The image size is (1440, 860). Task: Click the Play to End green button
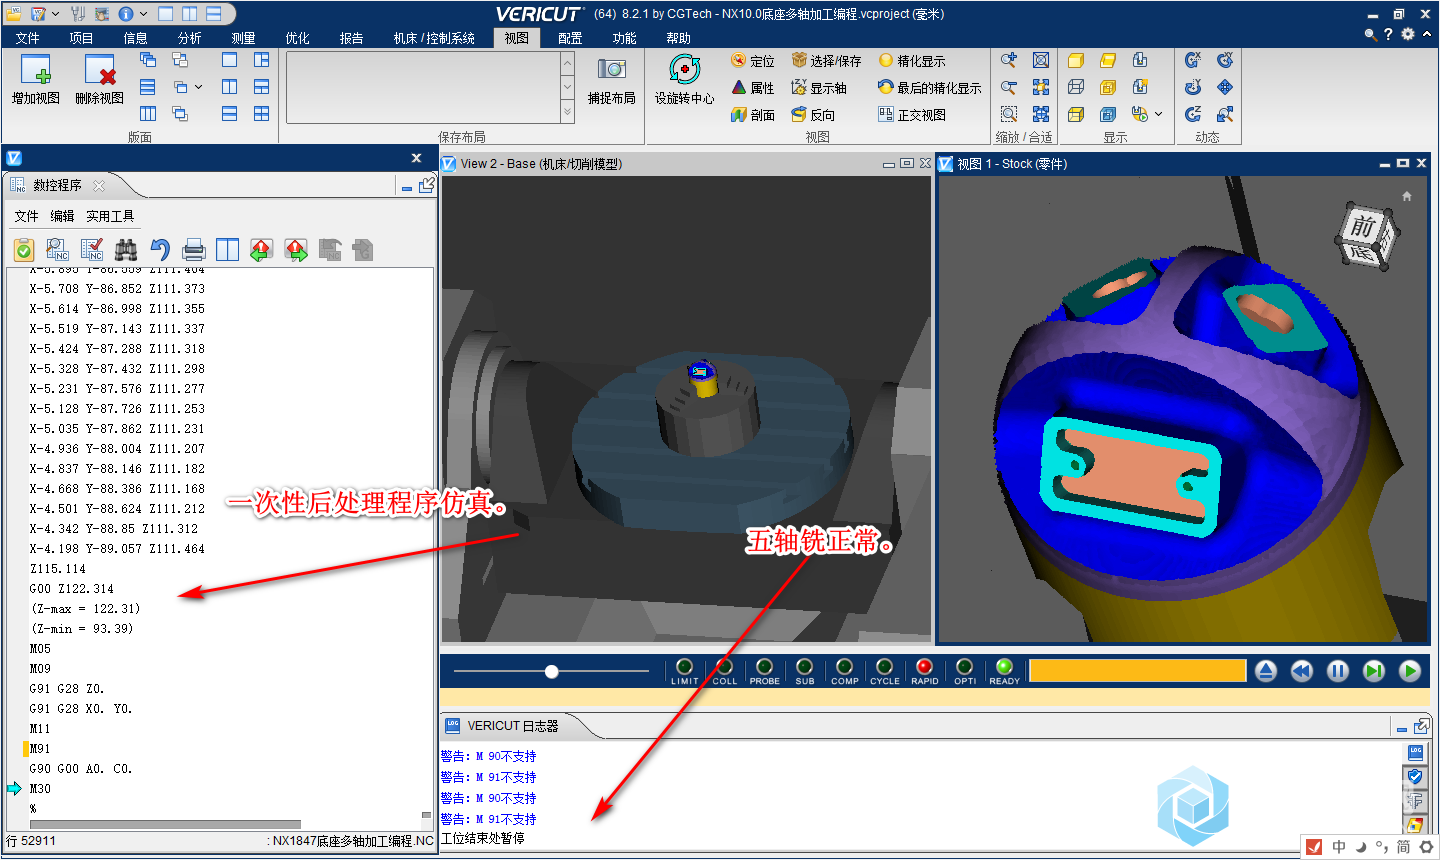pos(1410,671)
